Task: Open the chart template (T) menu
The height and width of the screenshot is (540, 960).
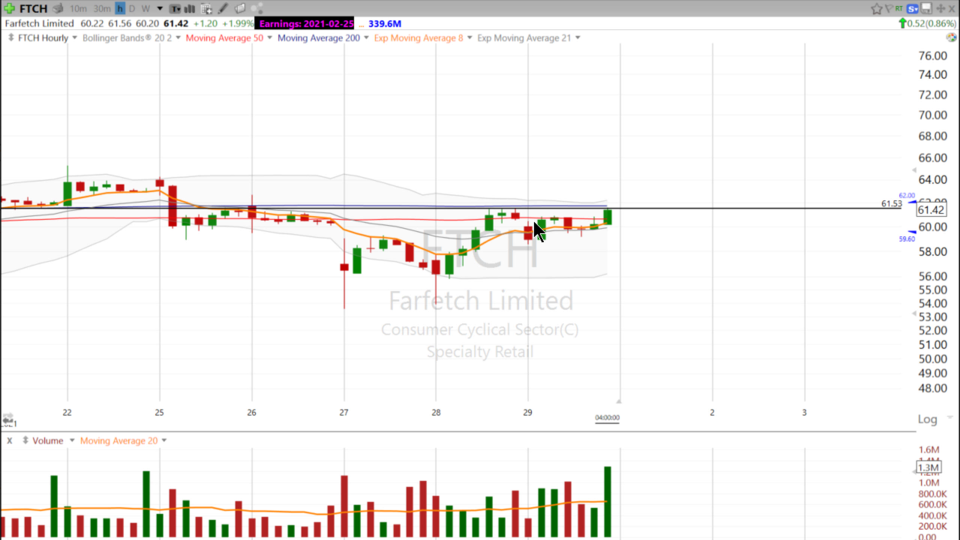Action: coord(175,9)
